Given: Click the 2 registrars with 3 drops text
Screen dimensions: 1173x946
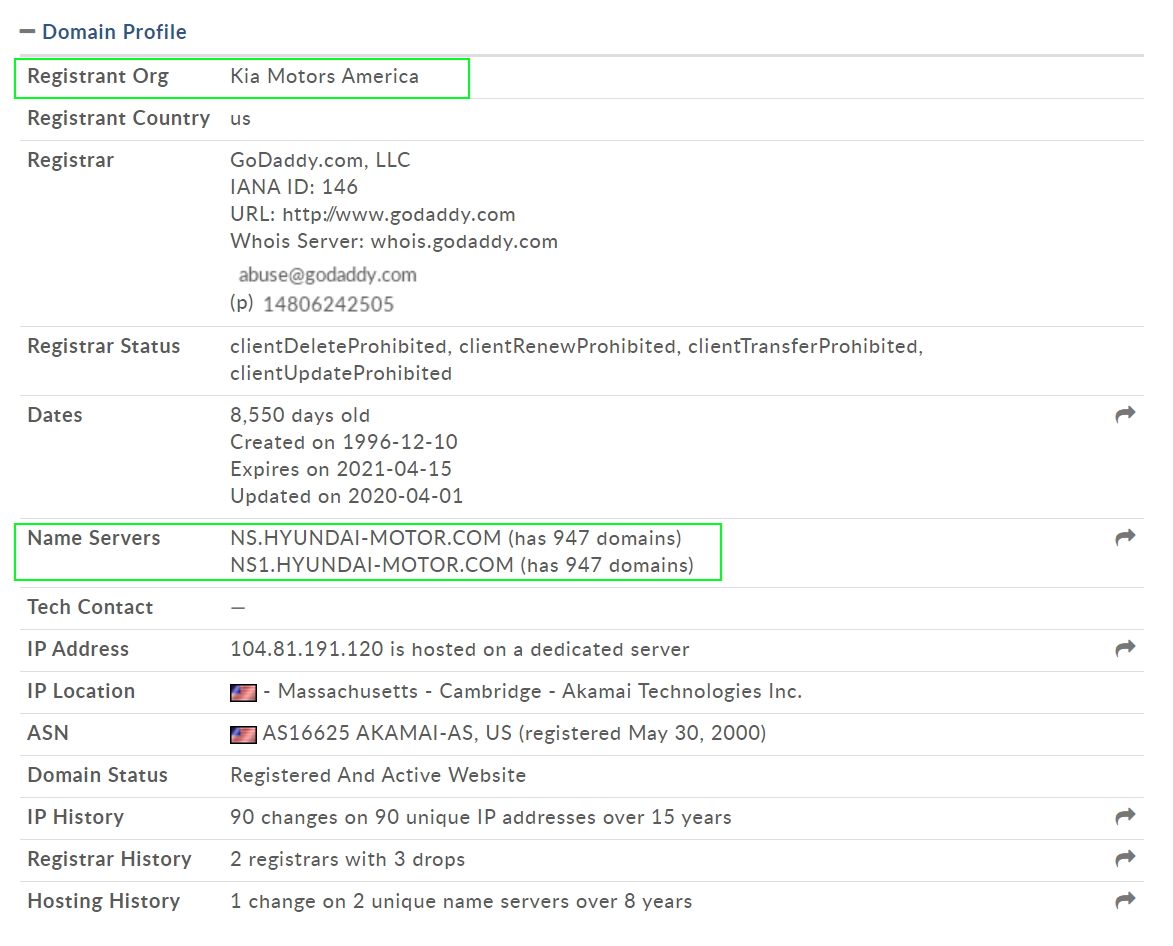Looking at the screenshot, I should tap(348, 859).
